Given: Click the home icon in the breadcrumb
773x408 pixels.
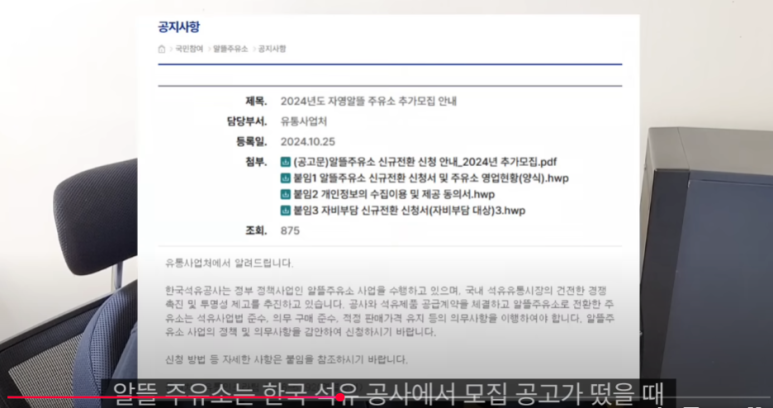Looking at the screenshot, I should point(162,49).
